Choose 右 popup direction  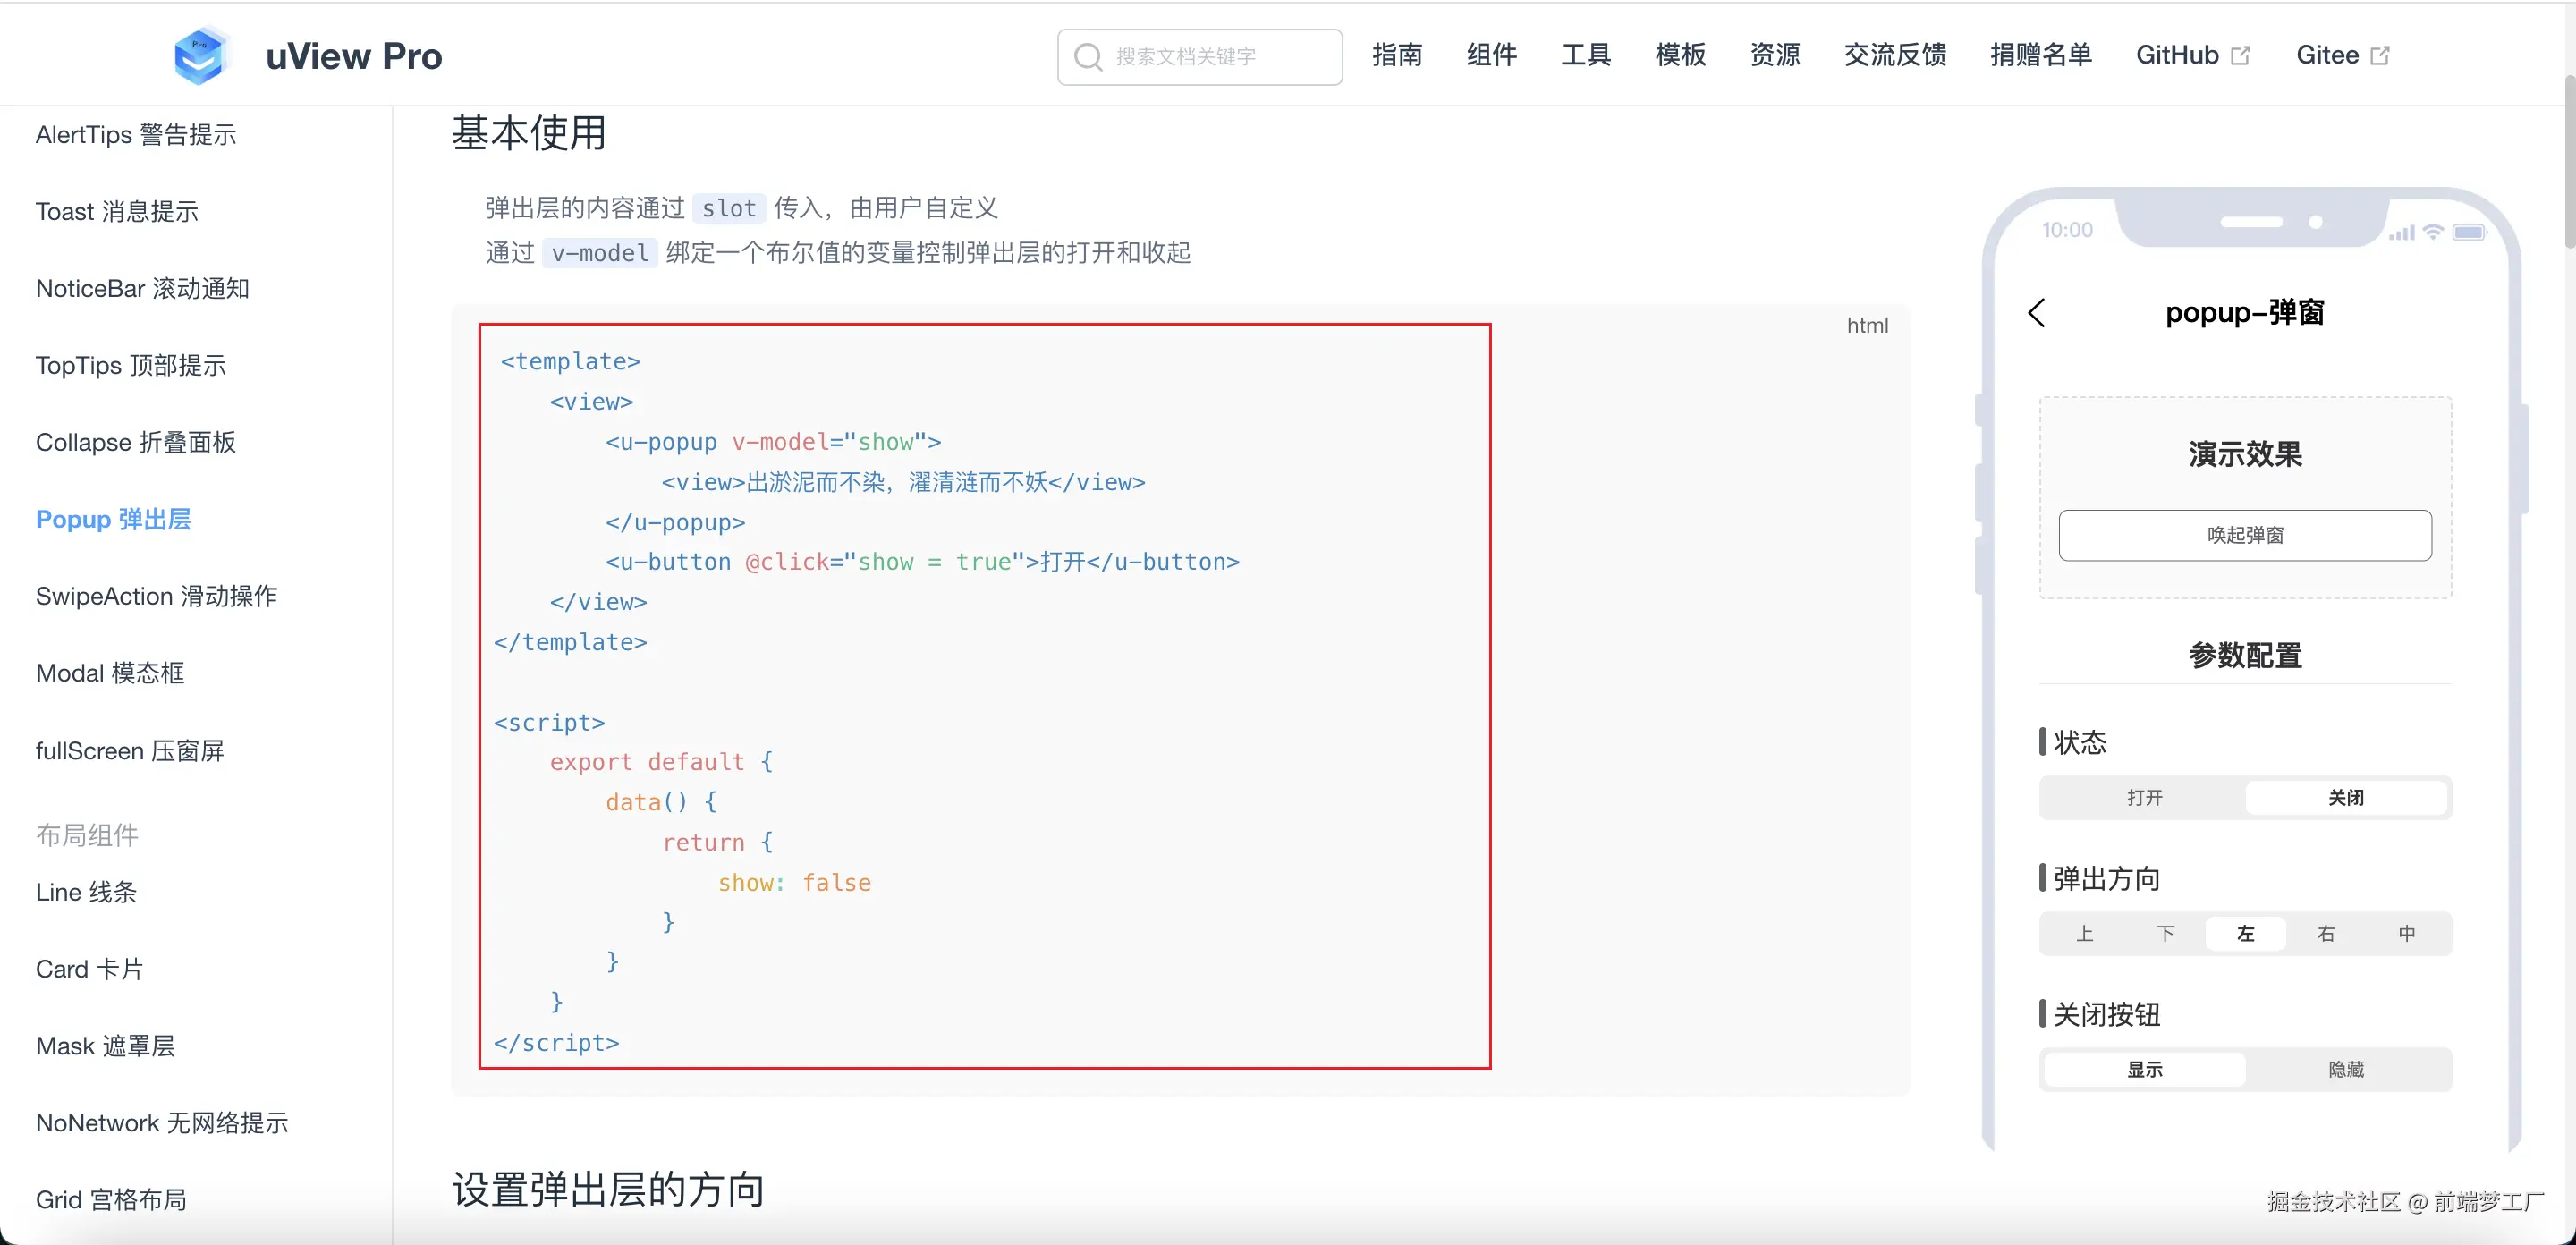point(2326,933)
